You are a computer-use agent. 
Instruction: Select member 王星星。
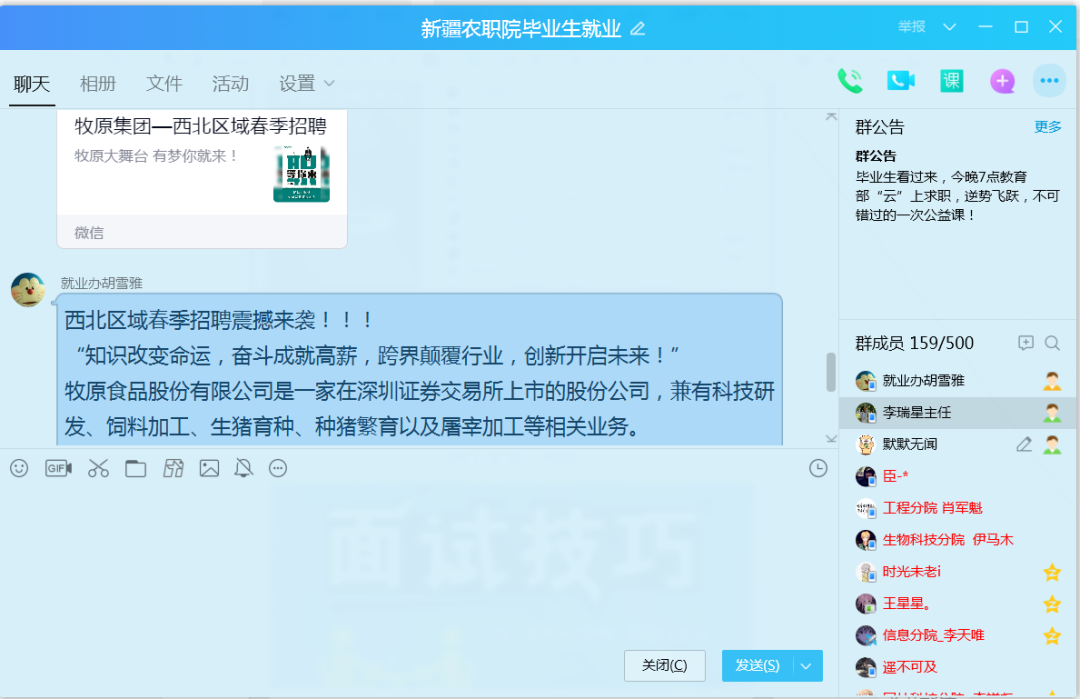957,604
